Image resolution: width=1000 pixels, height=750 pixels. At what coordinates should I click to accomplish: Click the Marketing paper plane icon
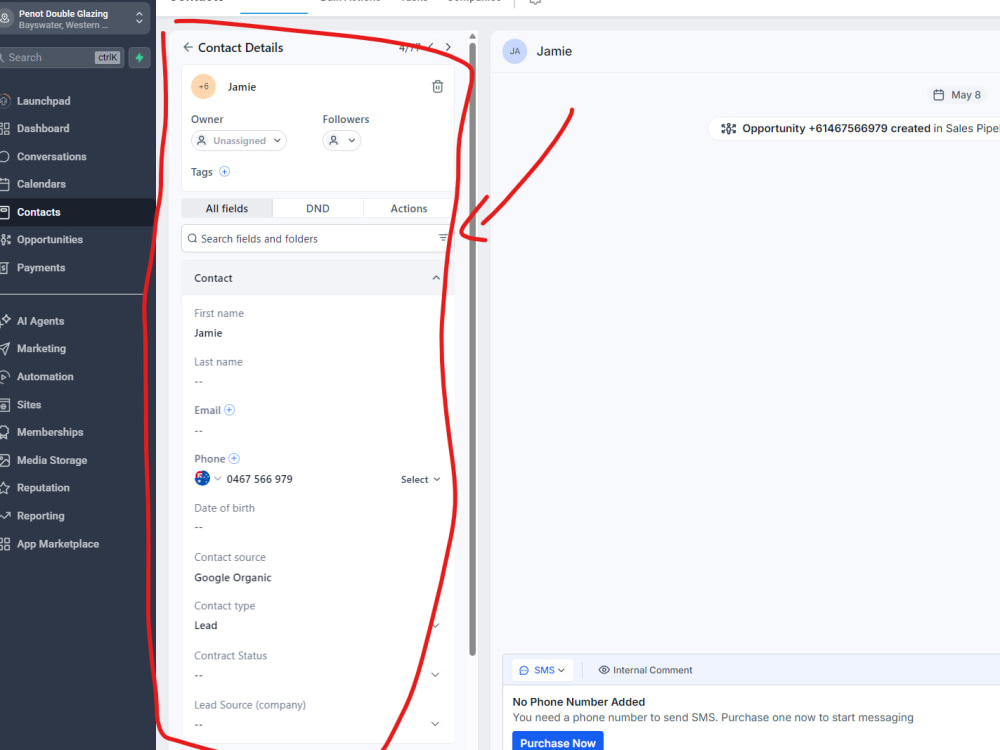click(4, 348)
